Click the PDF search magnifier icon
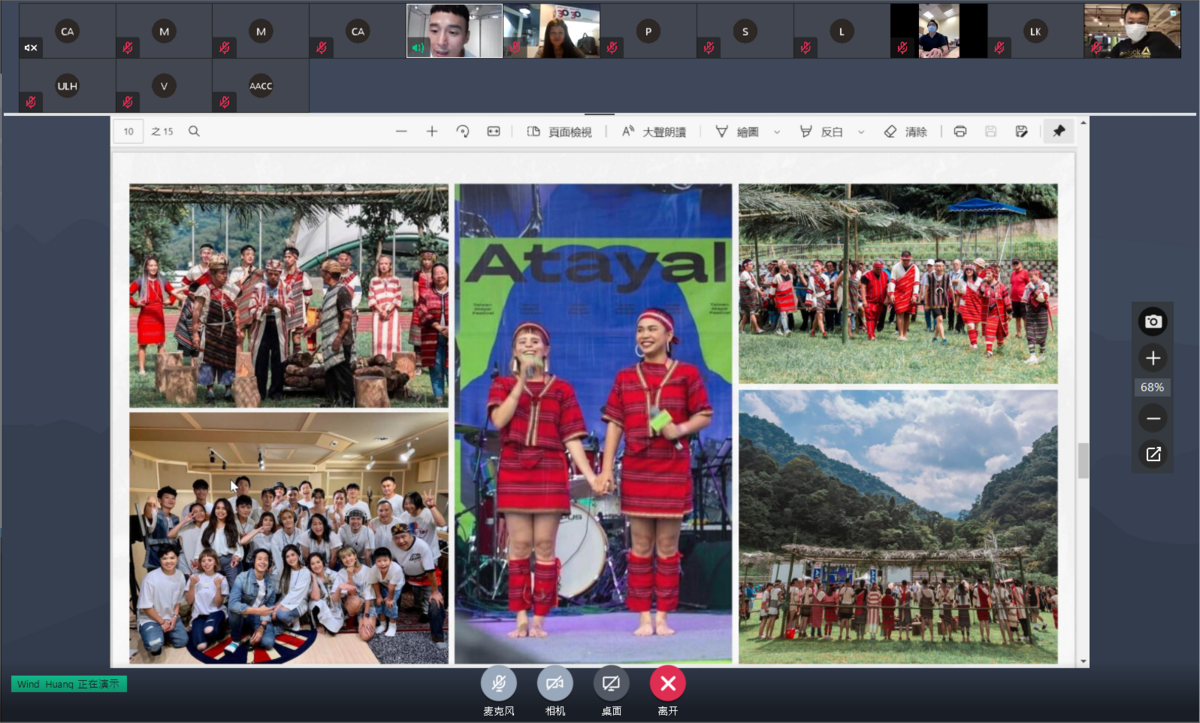Image resolution: width=1200 pixels, height=723 pixels. [x=194, y=131]
